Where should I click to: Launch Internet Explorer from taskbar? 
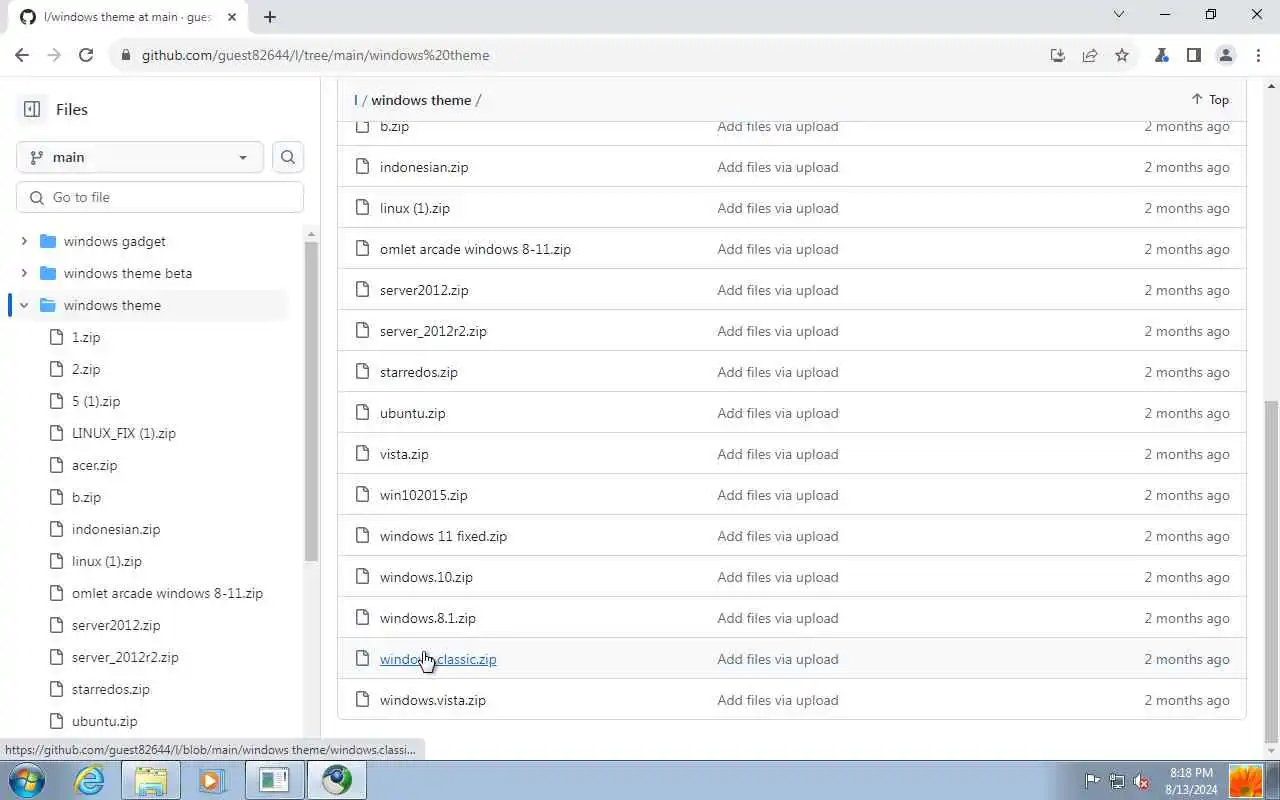[x=89, y=779]
